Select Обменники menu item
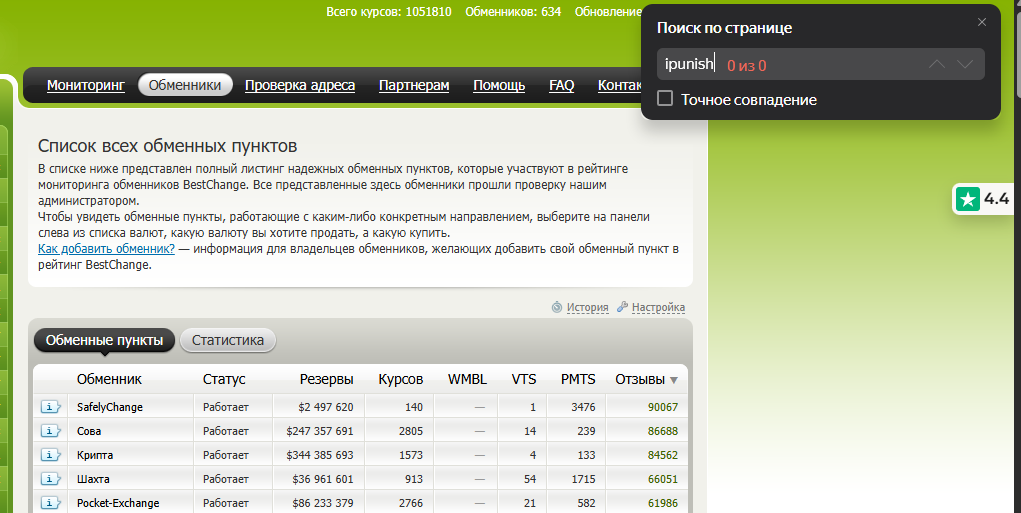Viewport: 1021px width, 513px height. click(x=185, y=85)
